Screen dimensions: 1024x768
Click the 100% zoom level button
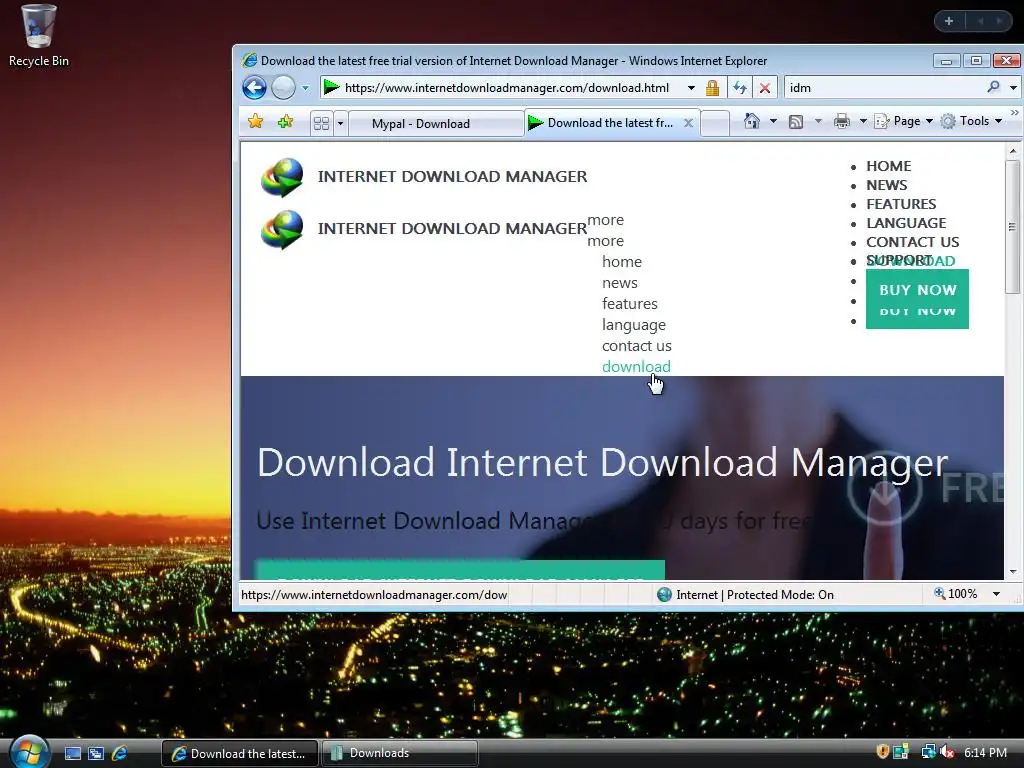[x=956, y=594]
